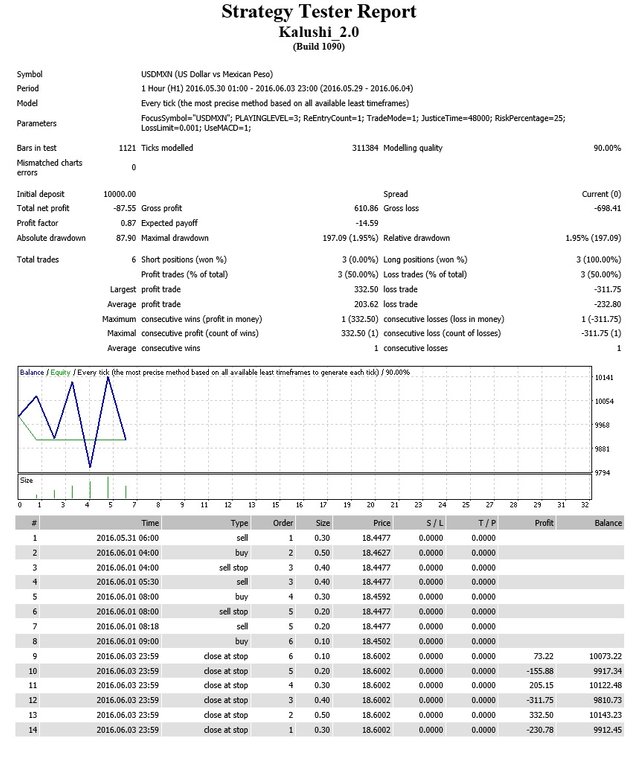
Task: Click the Relative drawdown value 1.95% (197.09)
Action: (x=593, y=238)
